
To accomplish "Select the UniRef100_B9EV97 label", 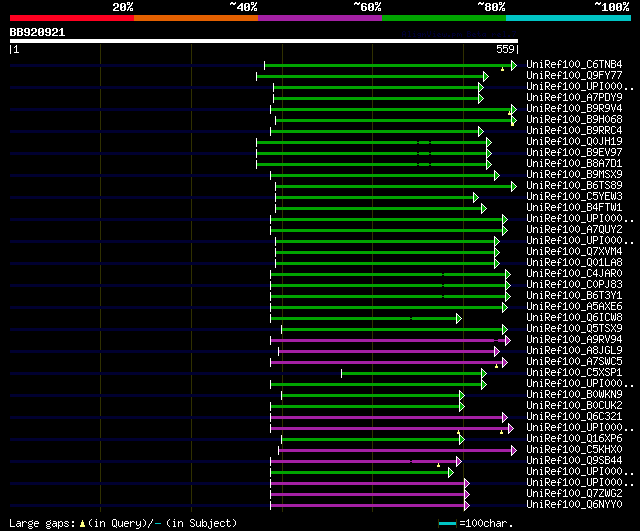I will click(574, 153).
